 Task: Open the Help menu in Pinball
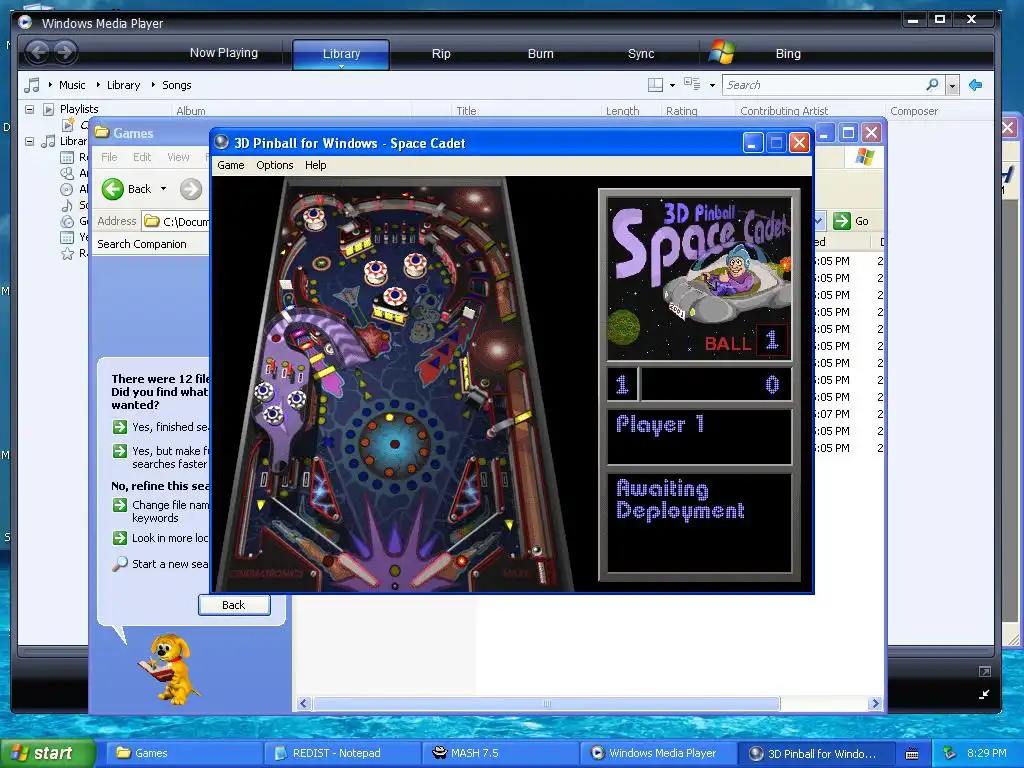click(315, 165)
